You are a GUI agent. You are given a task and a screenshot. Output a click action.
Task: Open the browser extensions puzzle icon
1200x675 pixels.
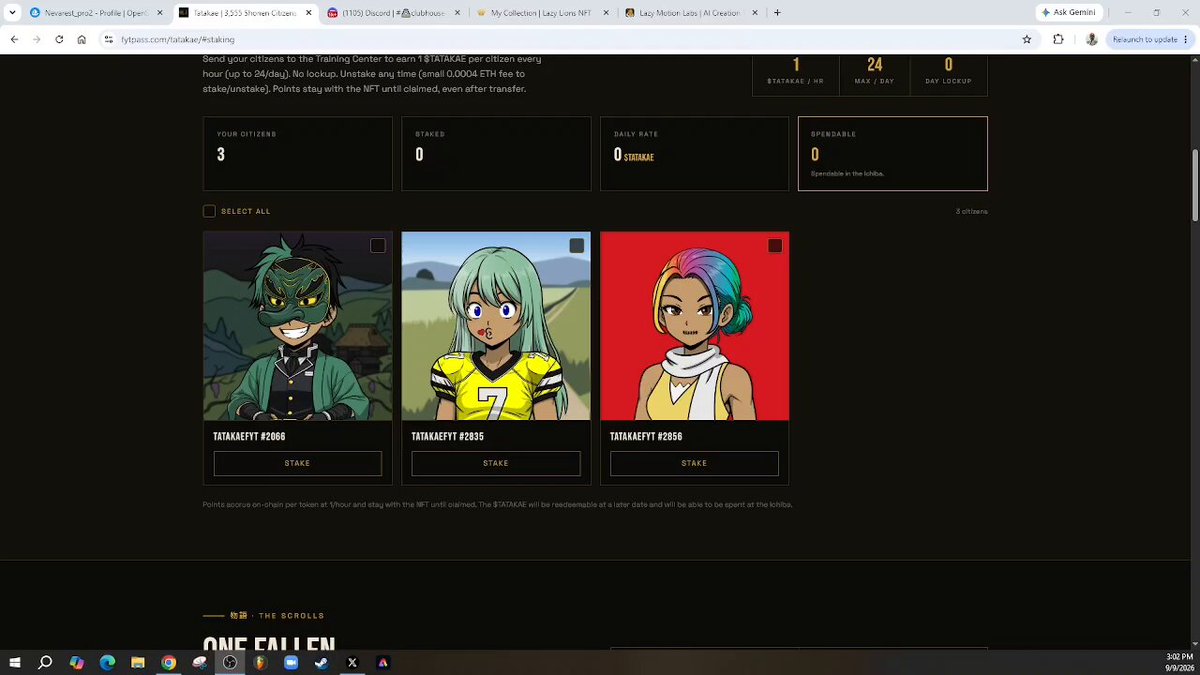coord(1059,39)
